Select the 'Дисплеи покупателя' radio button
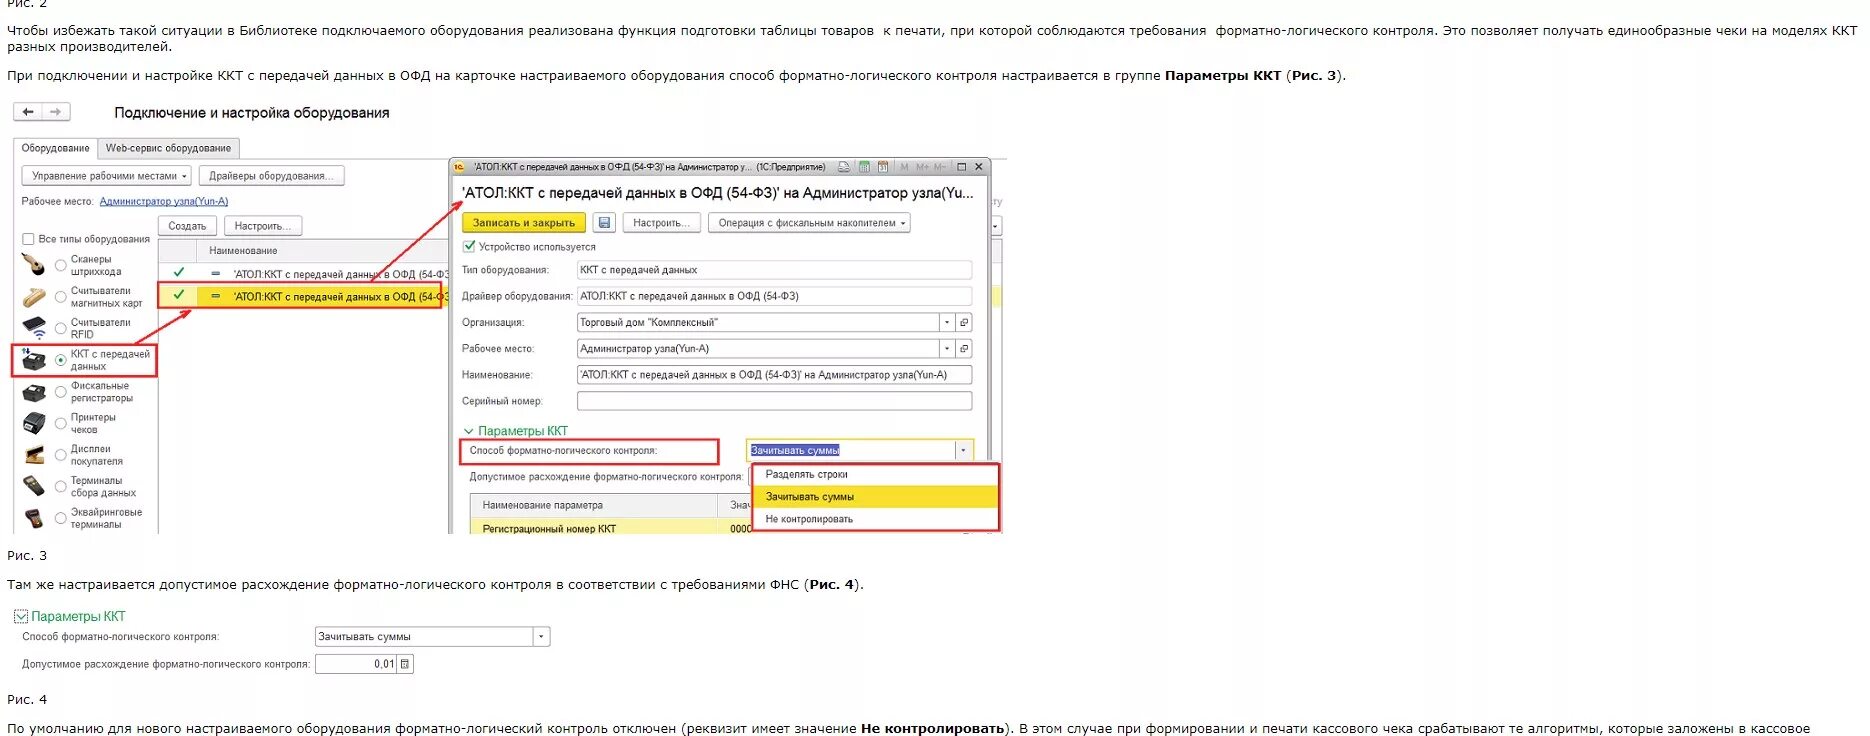Screen dimensions: 1870x736 click(61, 455)
